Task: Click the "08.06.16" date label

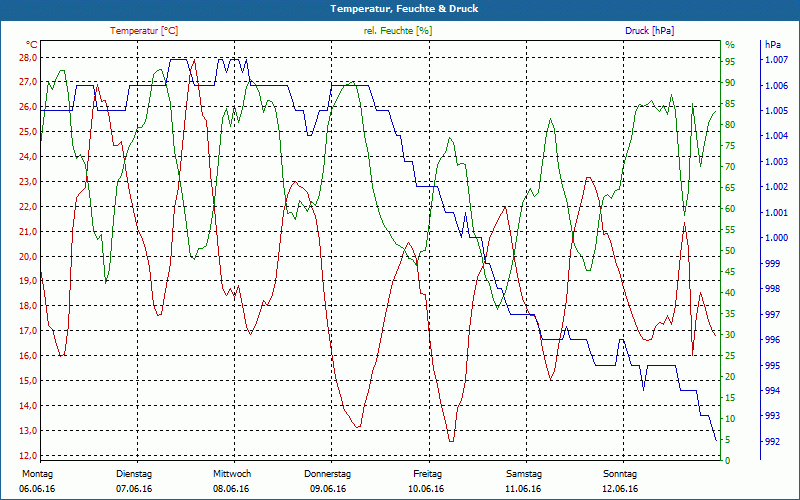Action: [231, 489]
